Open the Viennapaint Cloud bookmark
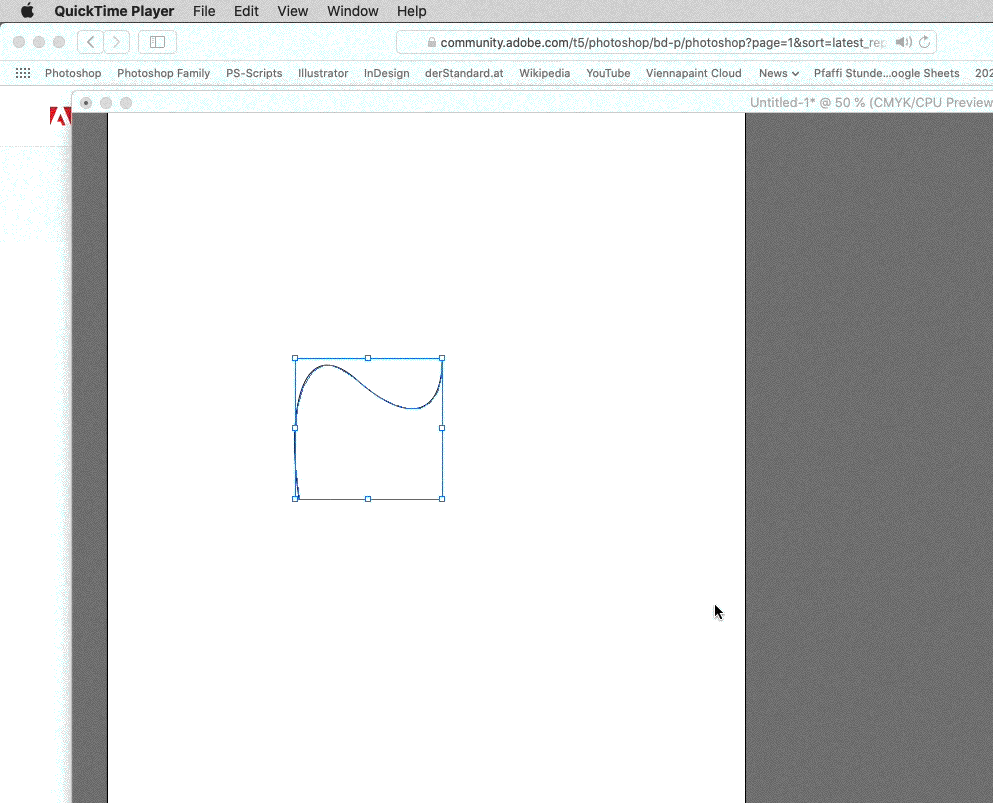Image resolution: width=993 pixels, height=803 pixels. click(693, 73)
